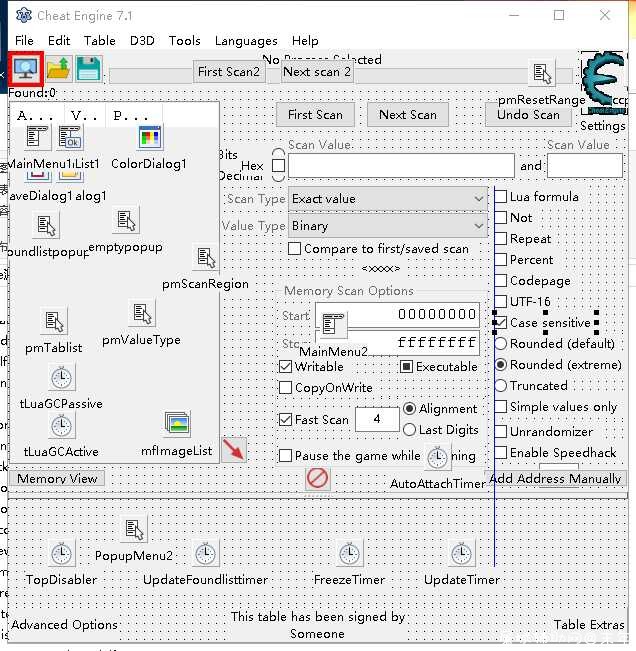Select the MainMenu1 component icon
Image resolution: width=636 pixels, height=651 pixels.
click(x=37, y=137)
